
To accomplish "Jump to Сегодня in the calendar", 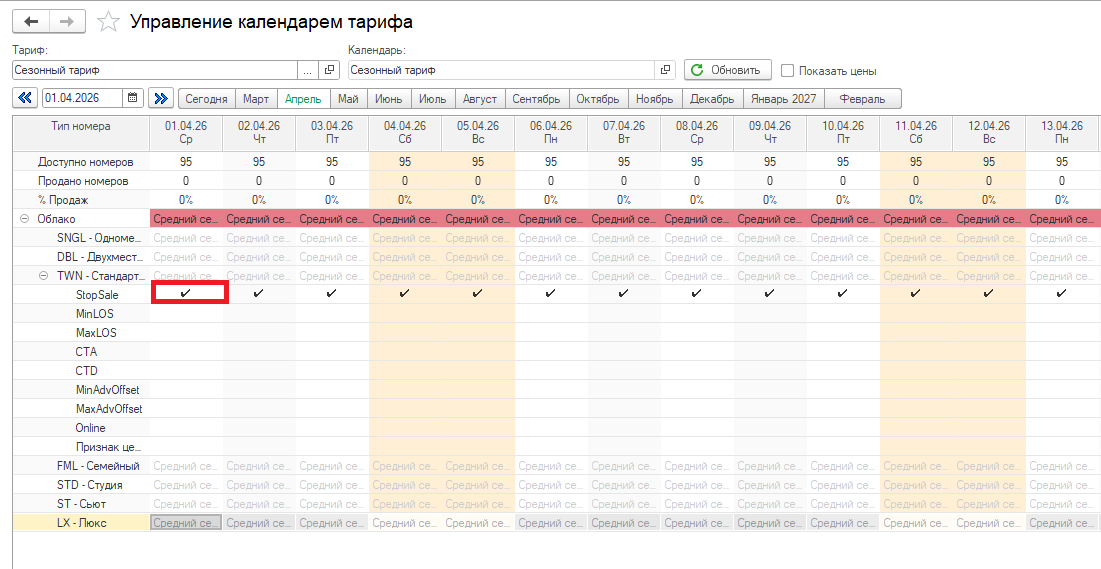I will pyautogui.click(x=206, y=99).
